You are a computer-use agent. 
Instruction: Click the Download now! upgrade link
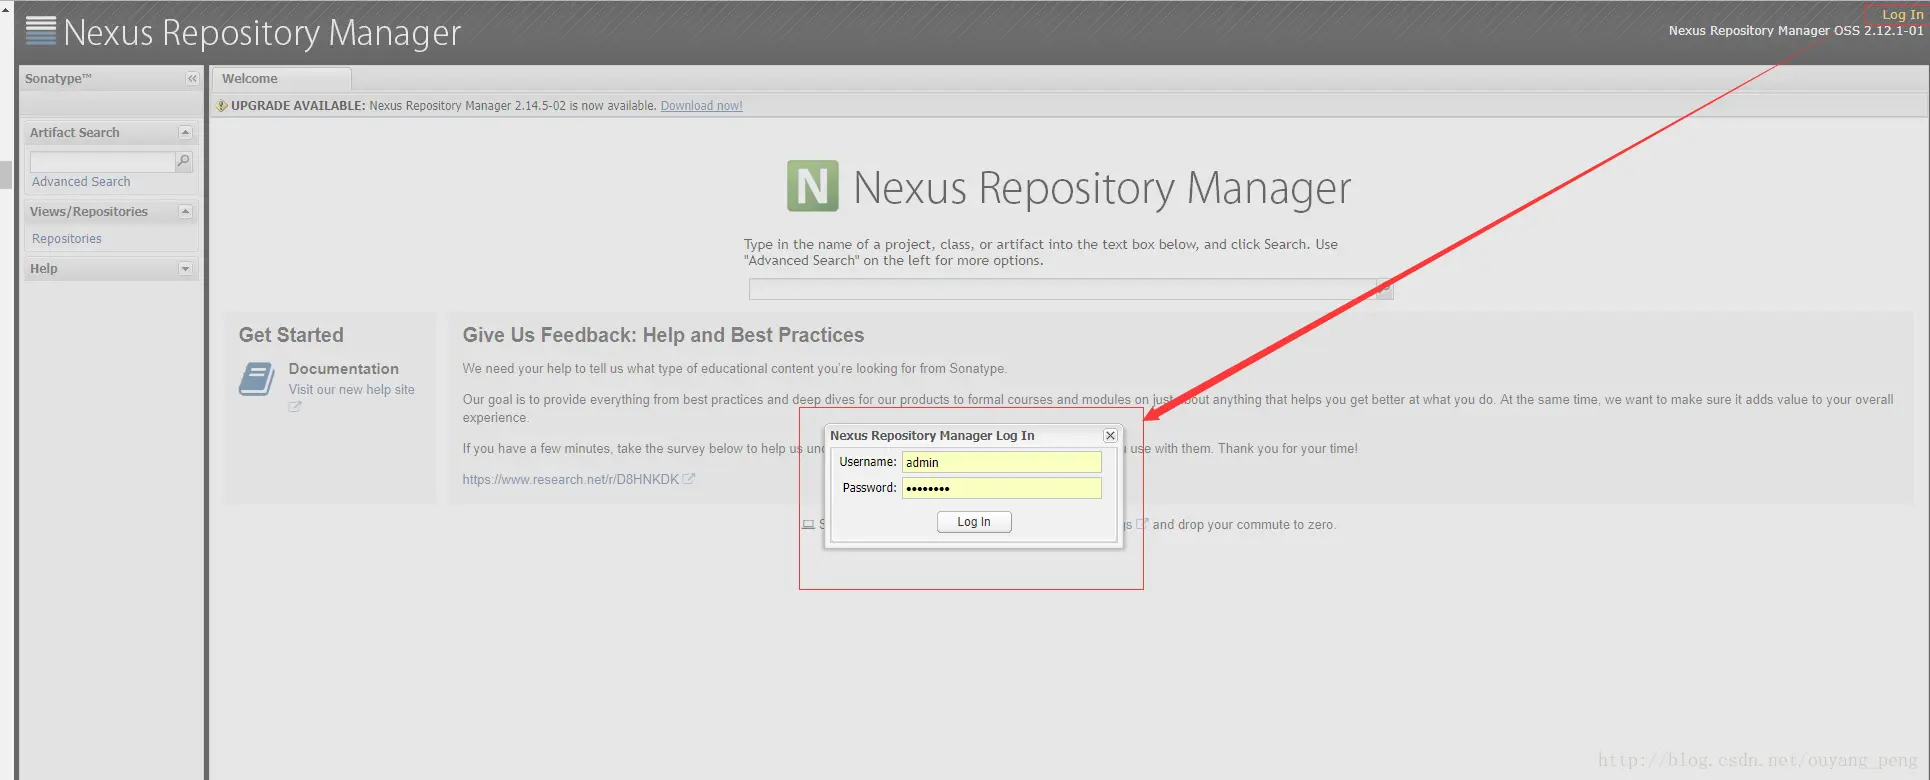701,106
